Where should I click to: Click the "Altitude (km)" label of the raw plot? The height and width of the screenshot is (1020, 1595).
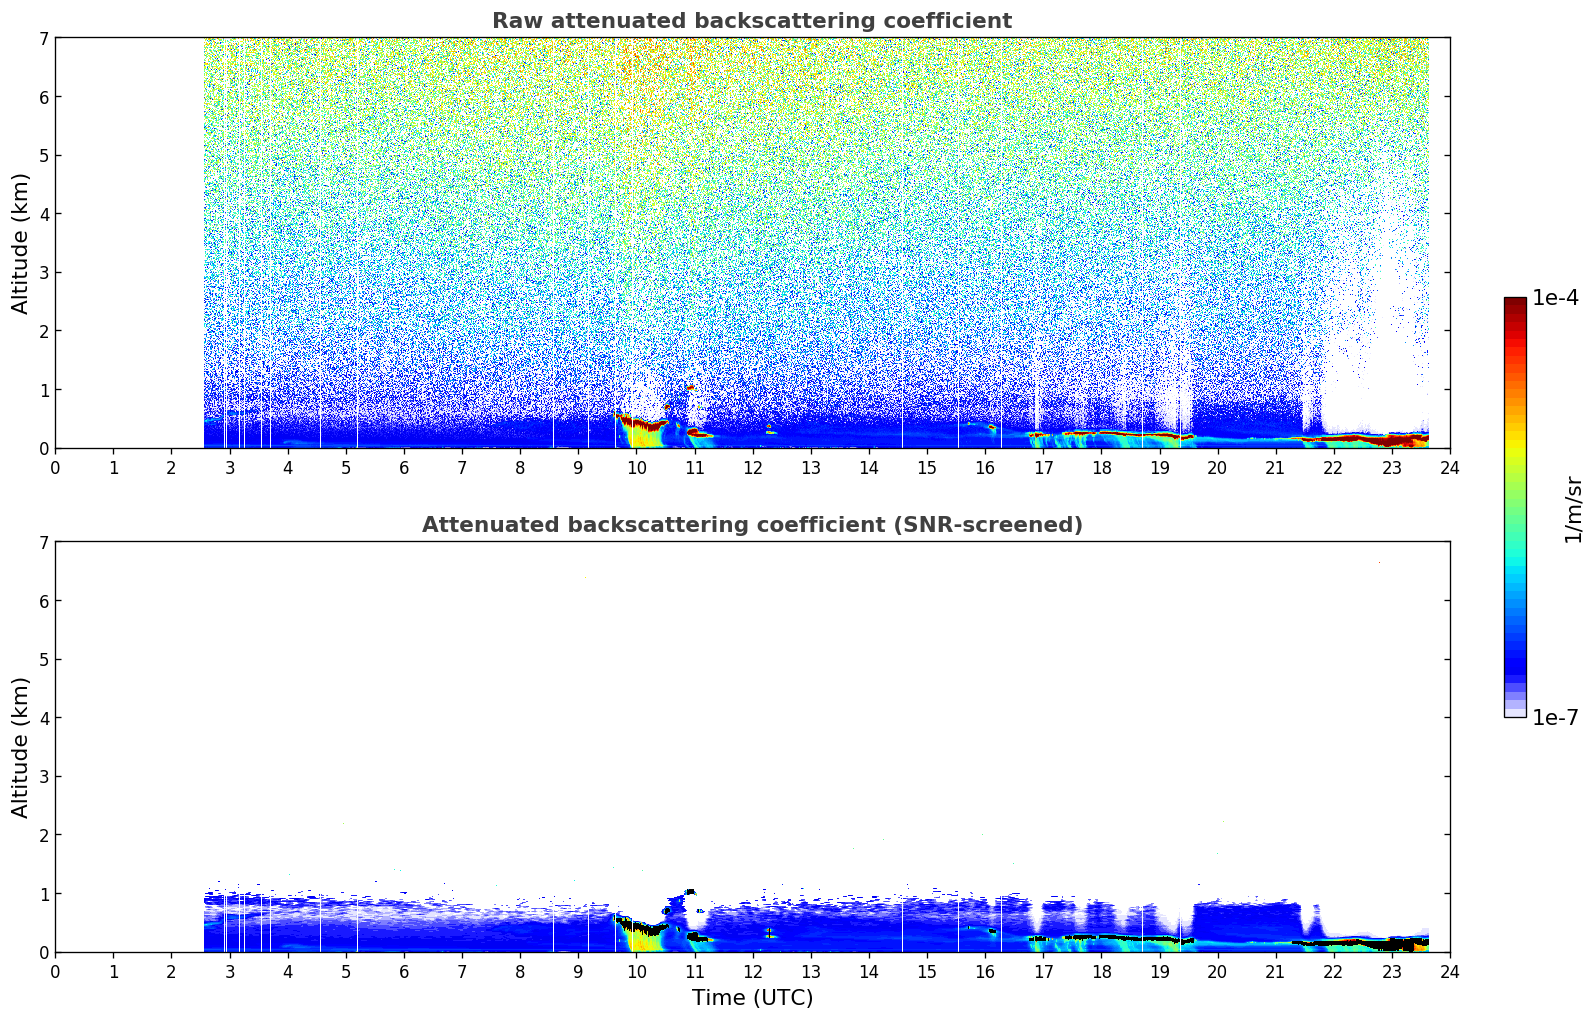21,243
